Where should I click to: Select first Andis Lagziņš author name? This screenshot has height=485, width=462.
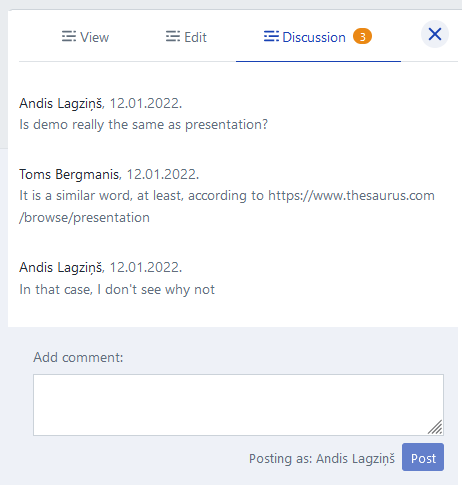coord(61,103)
